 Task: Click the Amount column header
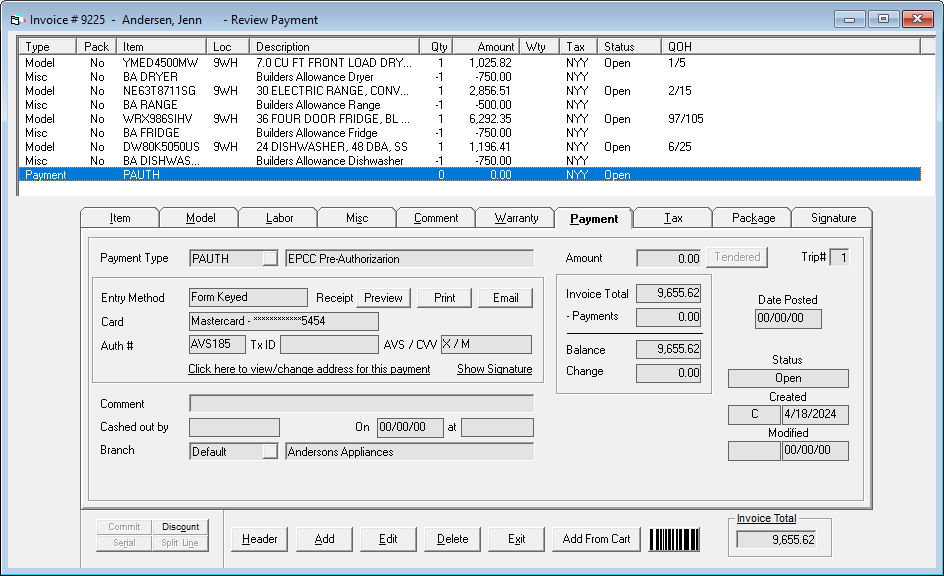click(486, 47)
